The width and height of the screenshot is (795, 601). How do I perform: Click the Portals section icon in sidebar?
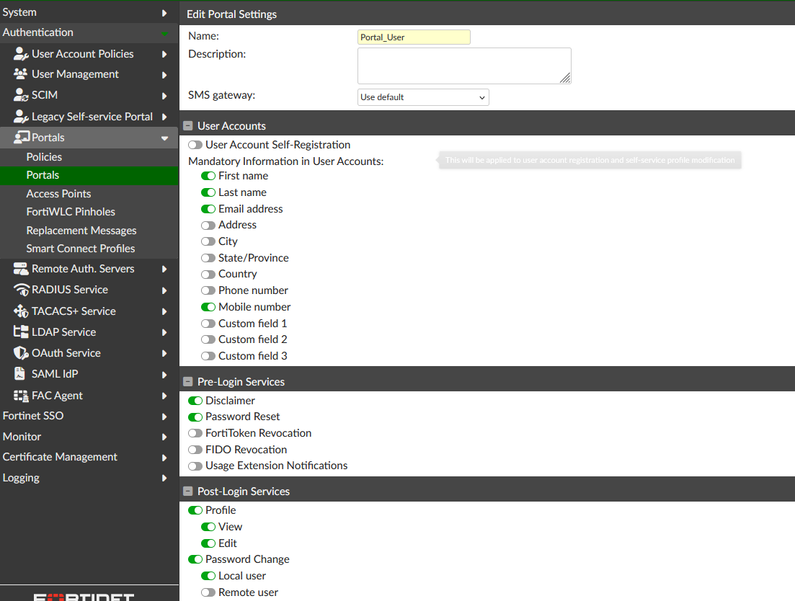tap(22, 137)
